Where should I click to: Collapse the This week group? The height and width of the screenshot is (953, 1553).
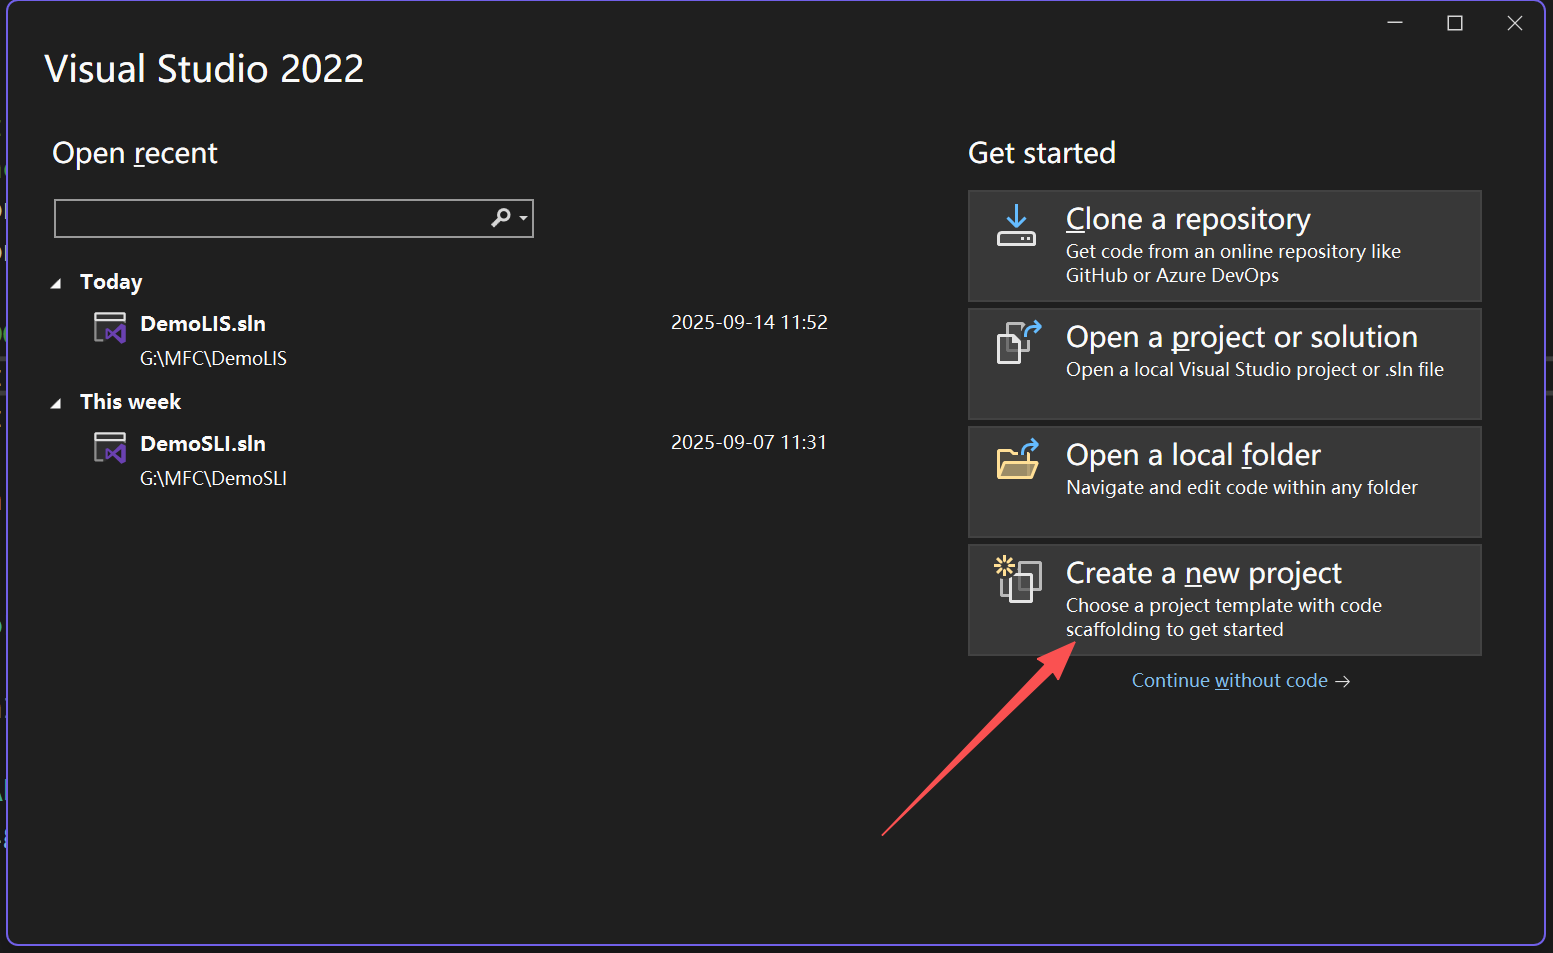tap(57, 403)
